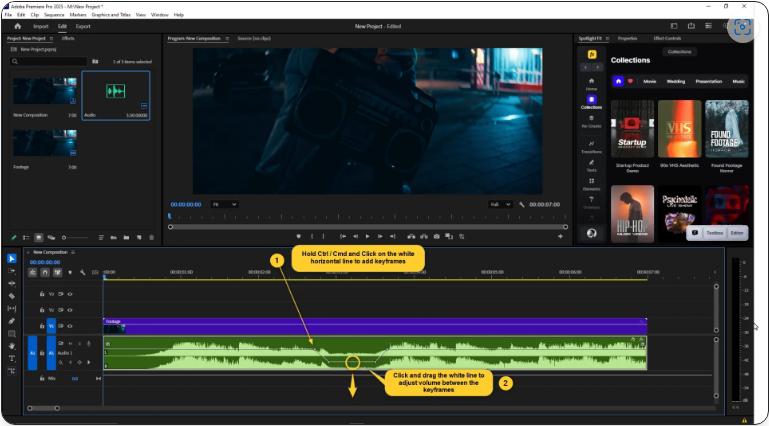The image size is (769, 426).
Task: Click the captions track options icon
Action: pyautogui.click(x=95, y=272)
